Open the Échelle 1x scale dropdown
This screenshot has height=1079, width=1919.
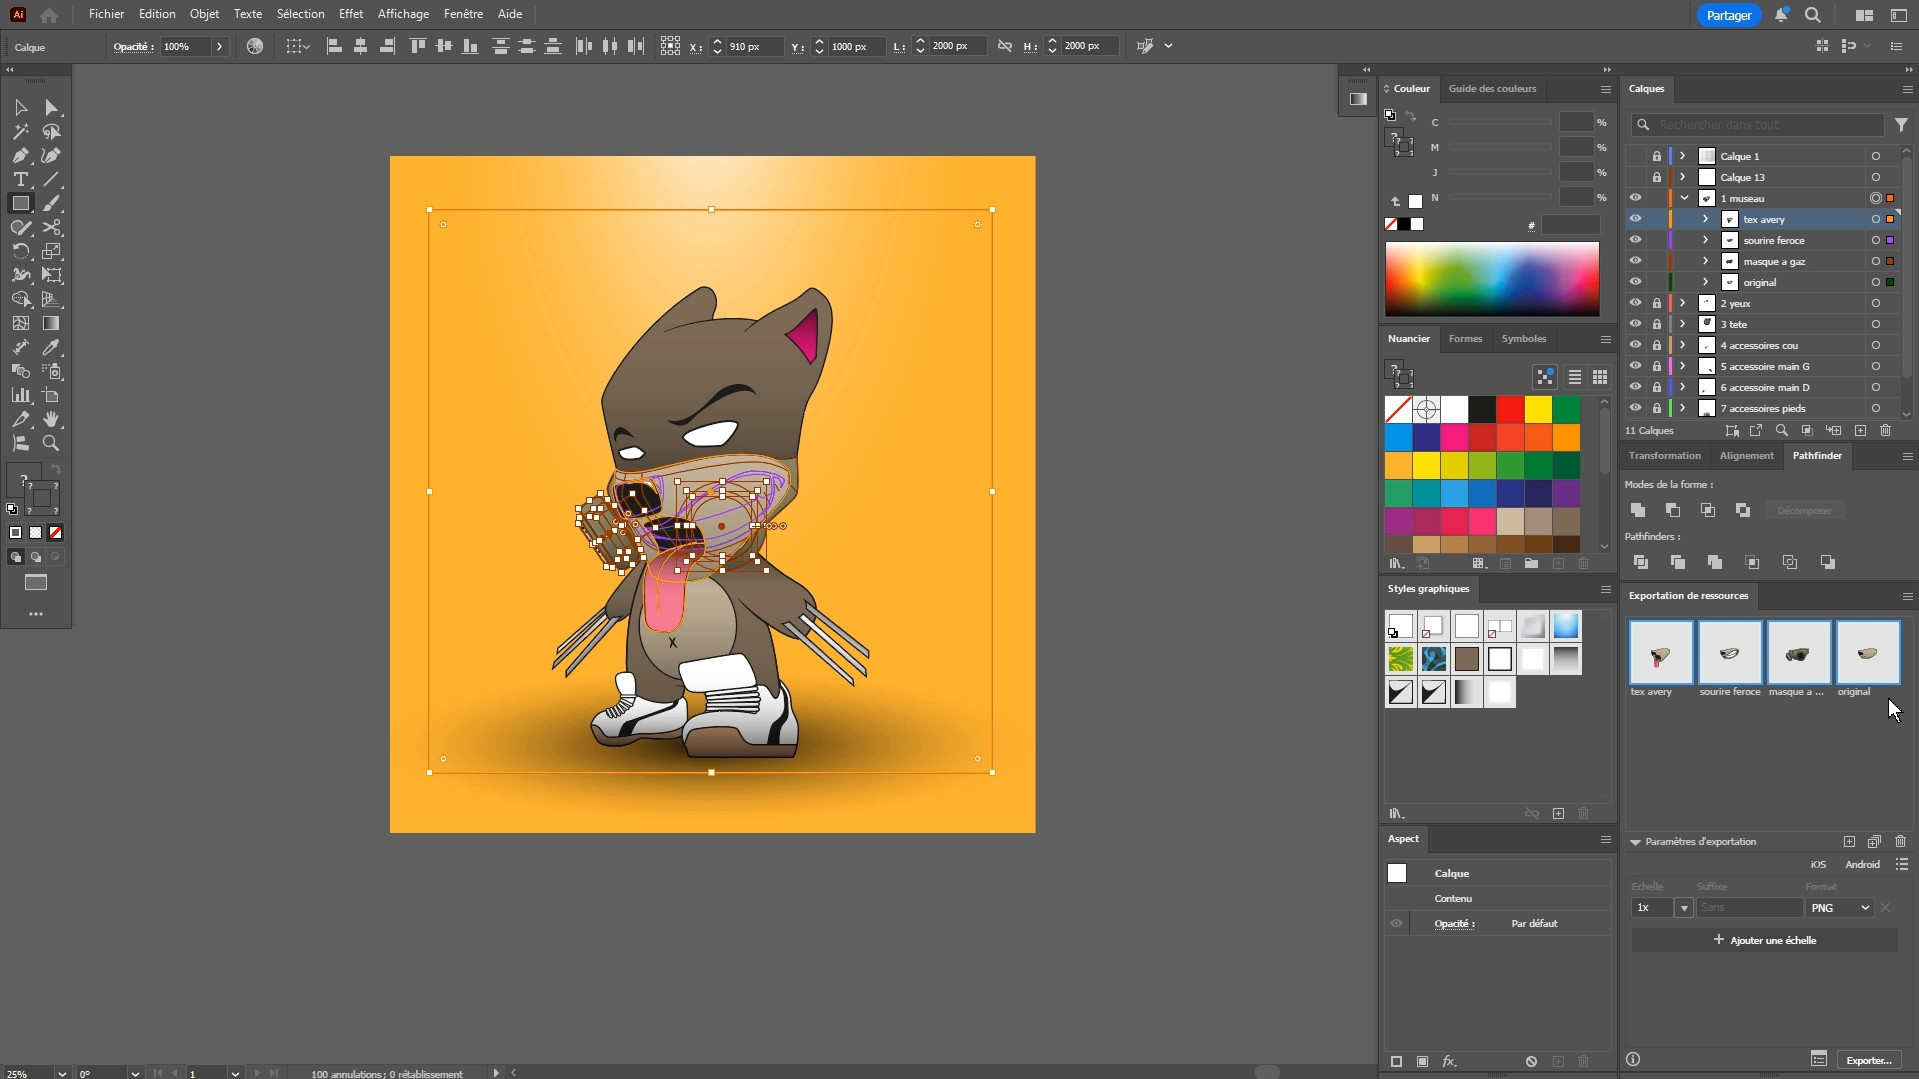[x=1684, y=908]
